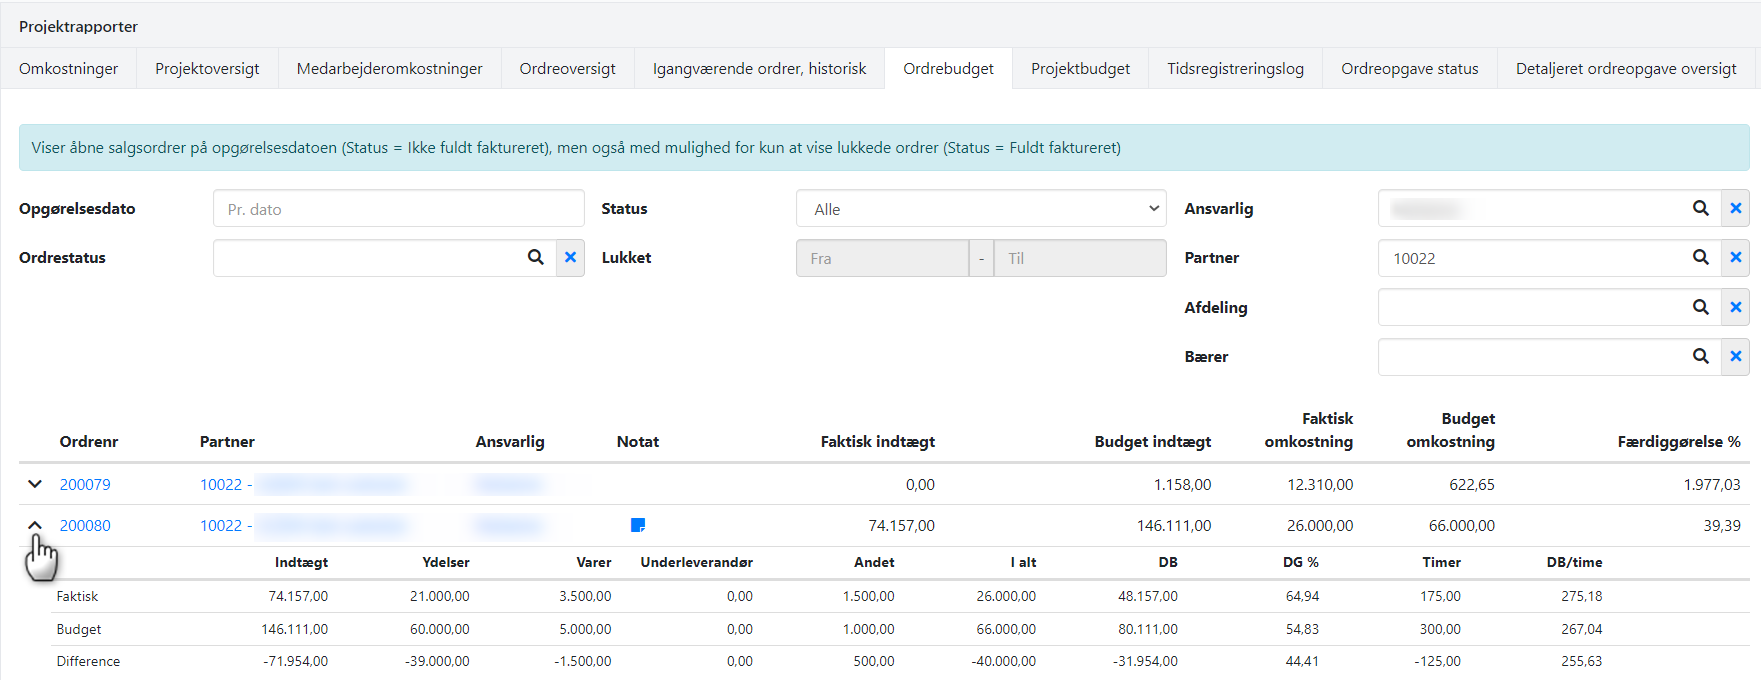This screenshot has height=680, width=1761.
Task: Click the Faktisk indtægt column header
Action: point(878,441)
